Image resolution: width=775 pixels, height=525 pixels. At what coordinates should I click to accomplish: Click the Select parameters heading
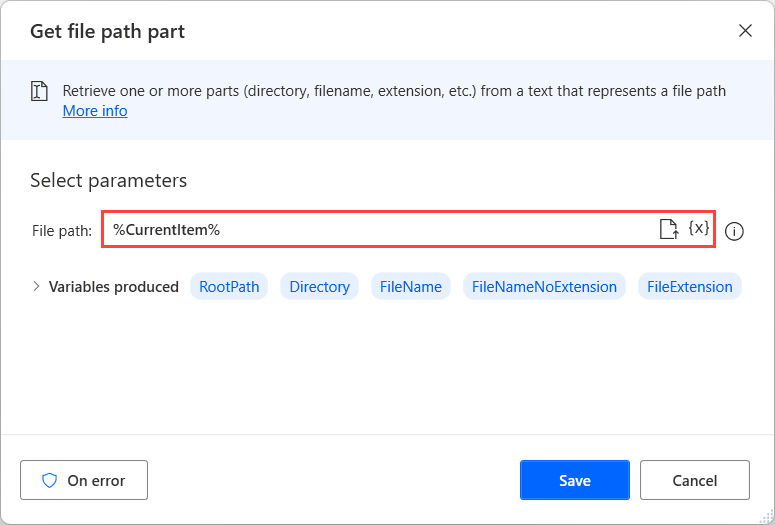point(109,181)
